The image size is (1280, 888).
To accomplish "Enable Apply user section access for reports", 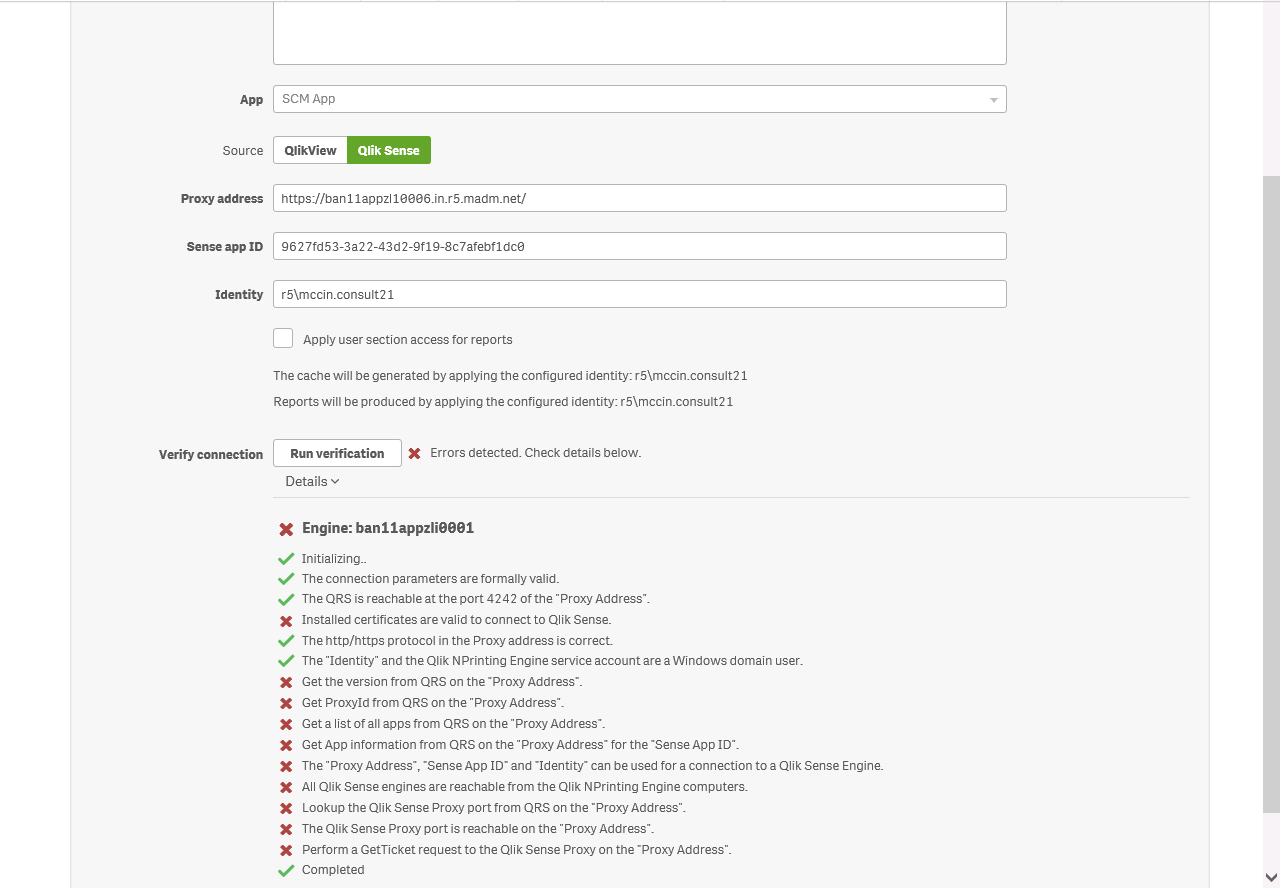I will (x=283, y=338).
